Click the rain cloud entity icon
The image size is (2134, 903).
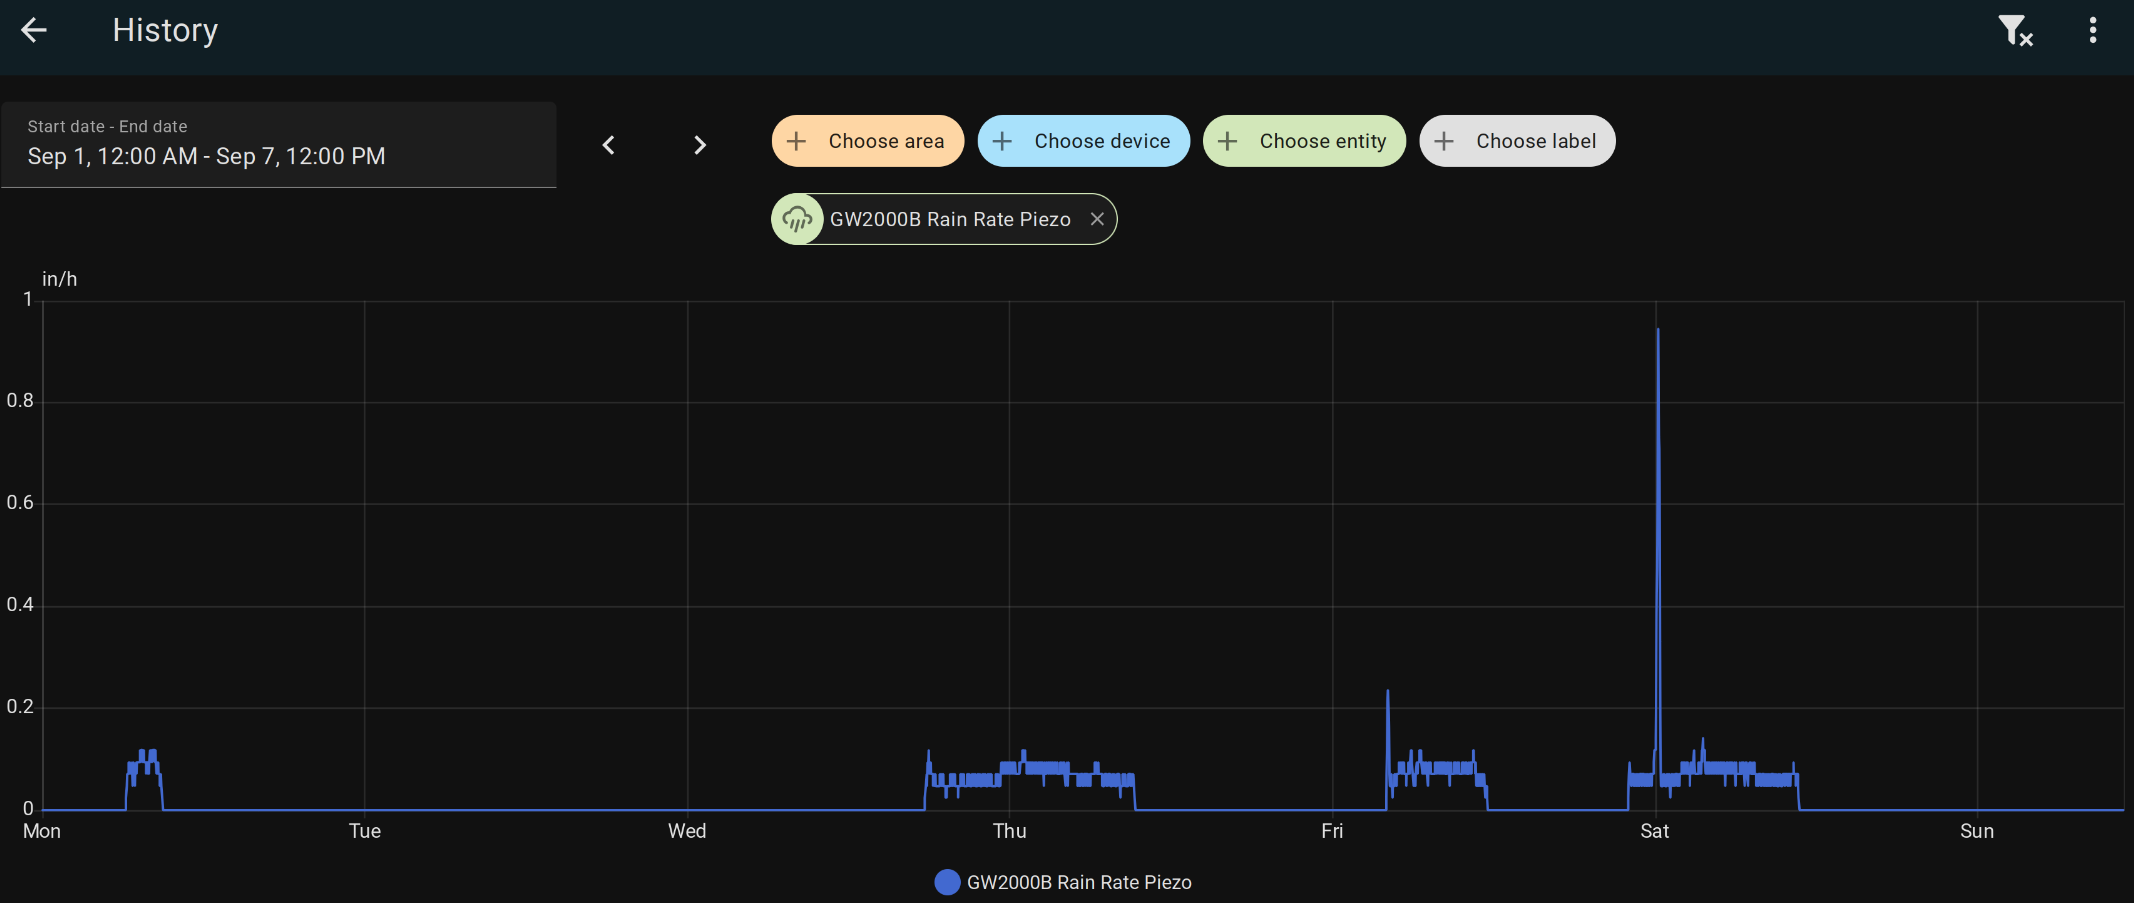point(797,219)
